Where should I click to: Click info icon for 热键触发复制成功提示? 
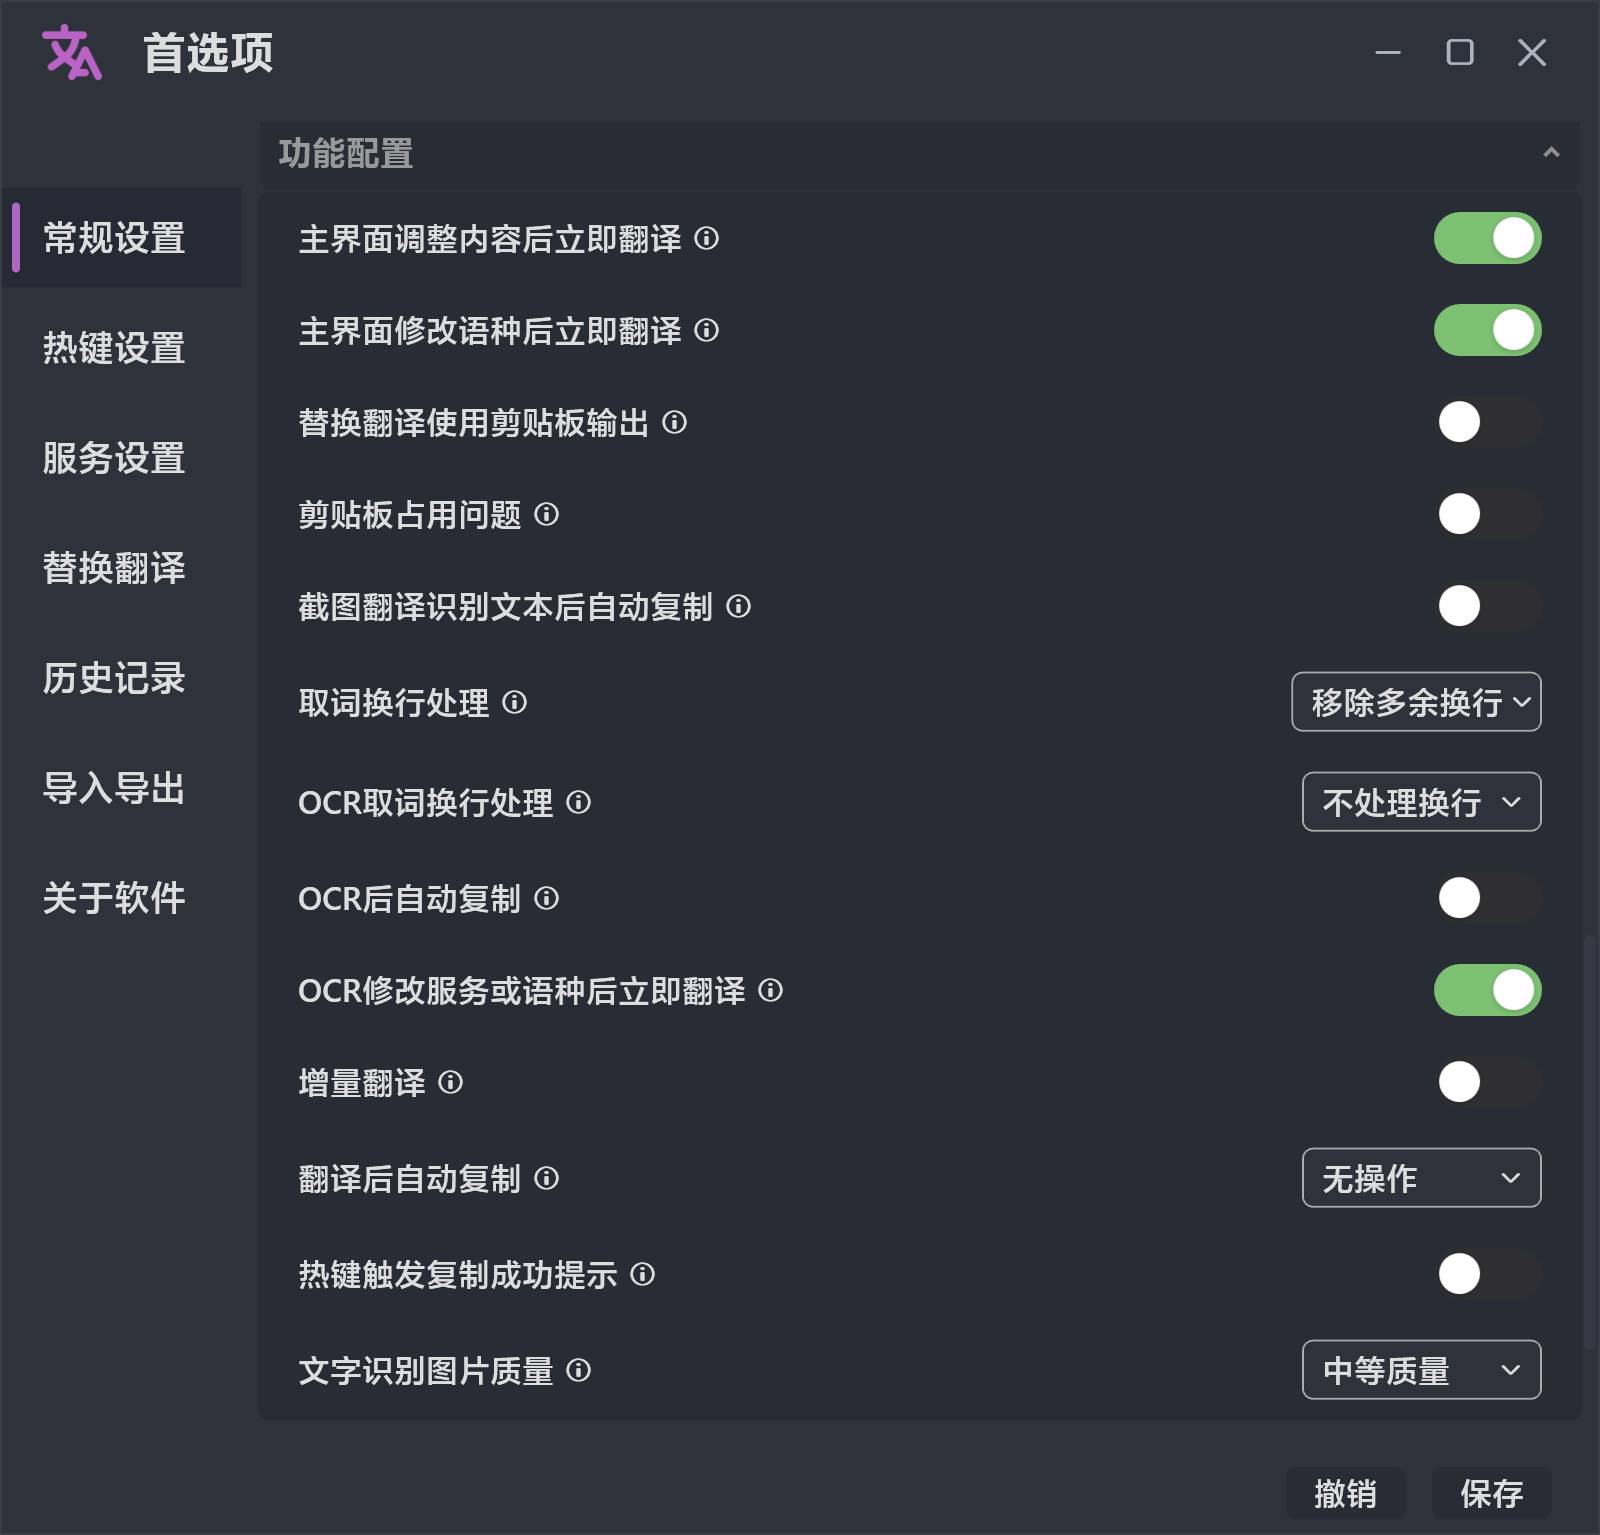(x=643, y=1275)
